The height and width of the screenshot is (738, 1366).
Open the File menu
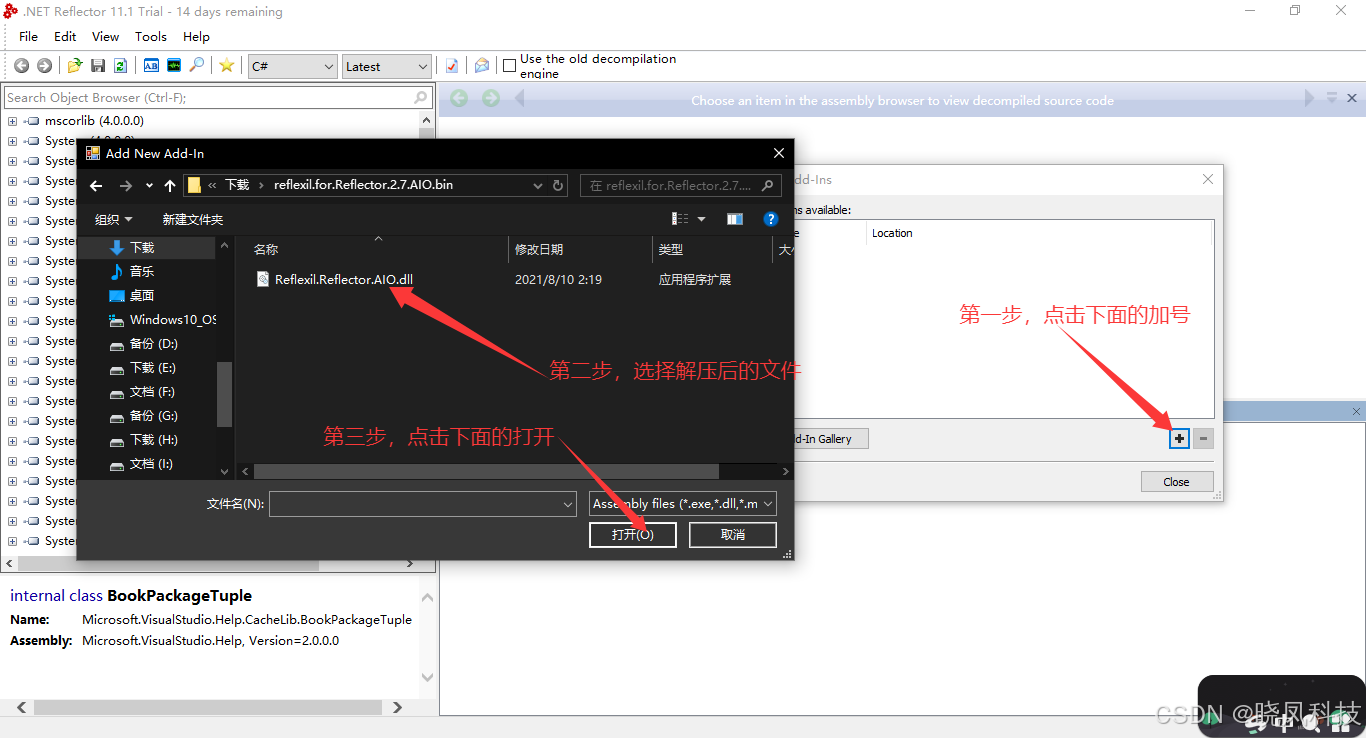29,36
